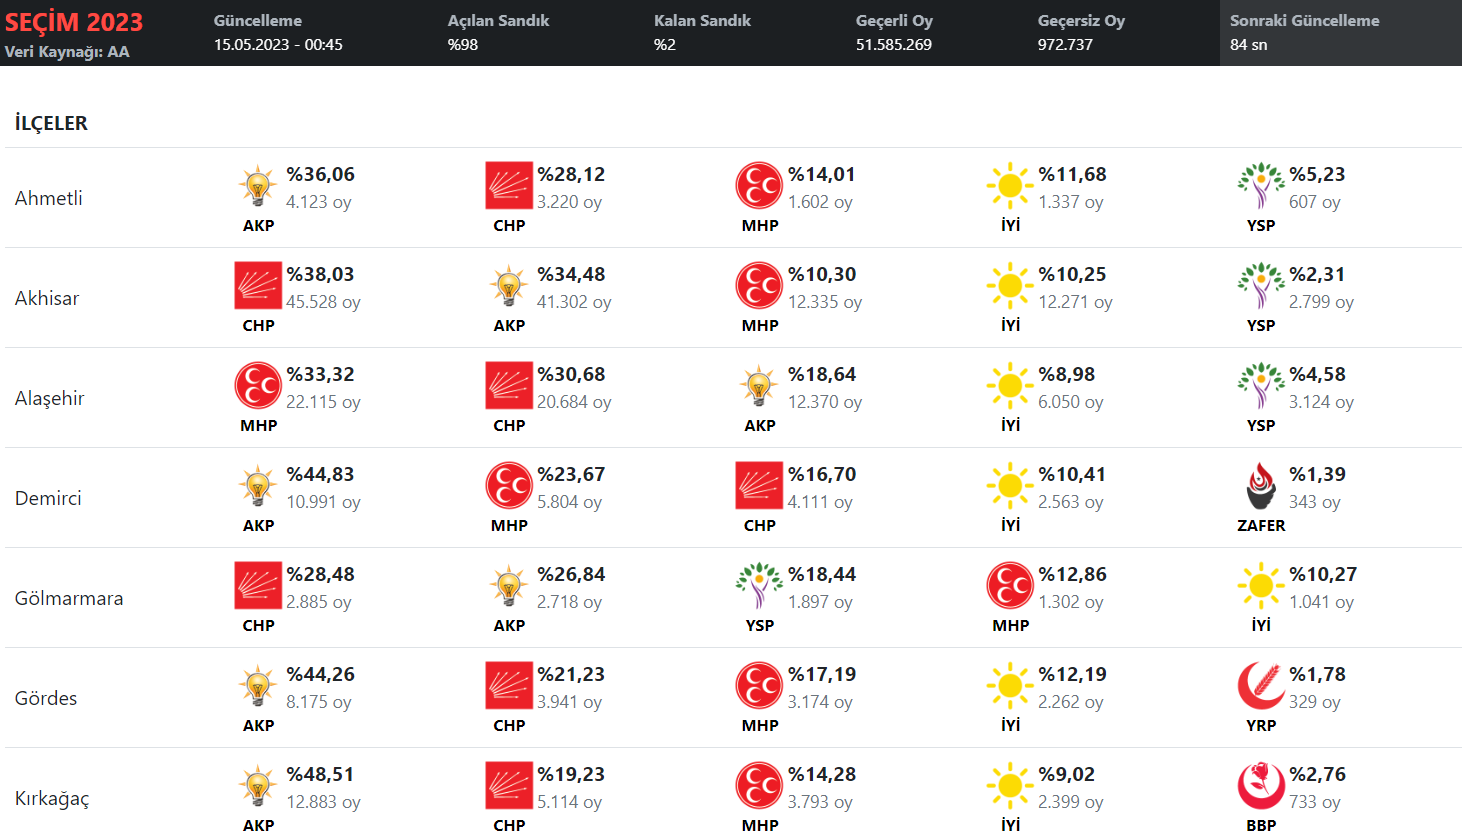Open the Kırkağaç district name
This screenshot has height=833, width=1462.
pos(52,799)
